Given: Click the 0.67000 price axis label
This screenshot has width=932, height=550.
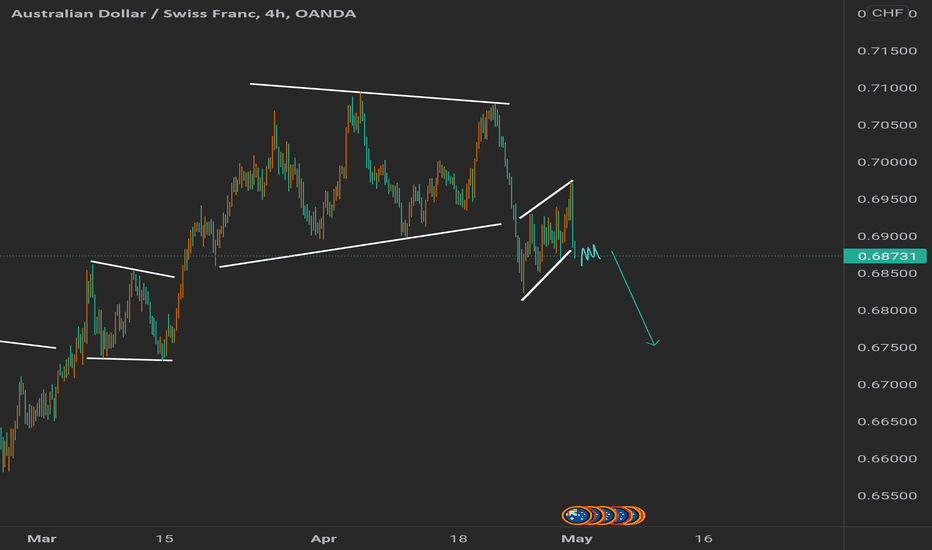Looking at the screenshot, I should click(x=887, y=385).
